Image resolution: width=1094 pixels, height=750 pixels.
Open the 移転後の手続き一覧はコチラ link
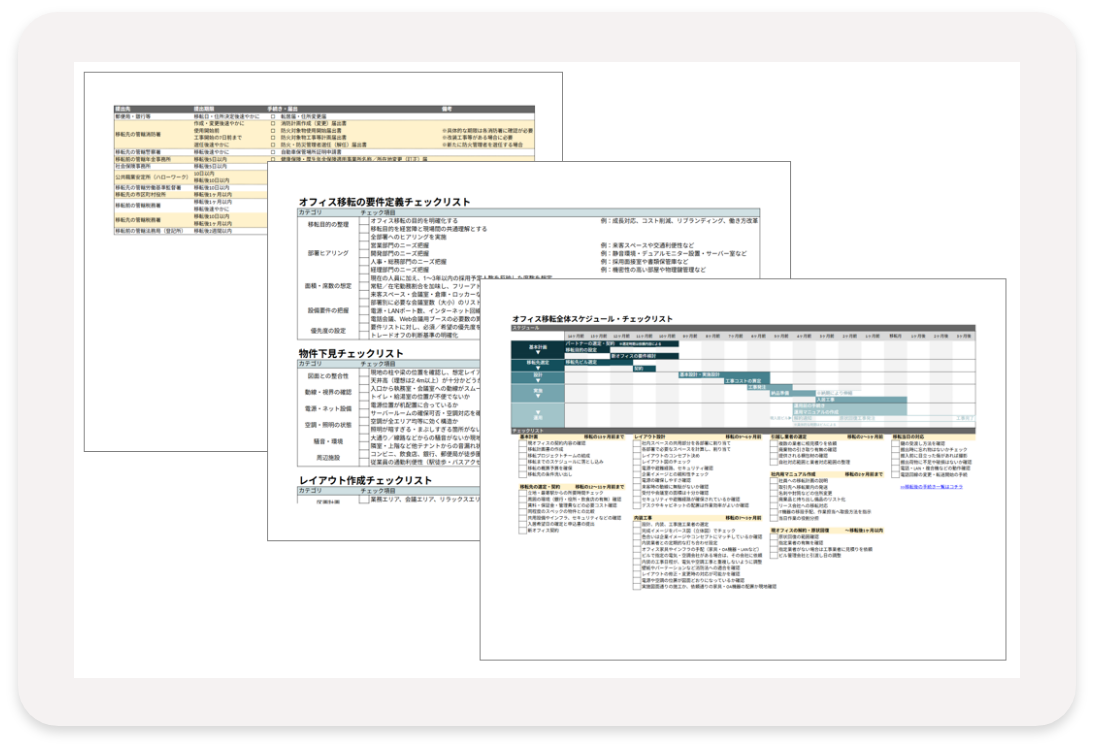[929, 488]
